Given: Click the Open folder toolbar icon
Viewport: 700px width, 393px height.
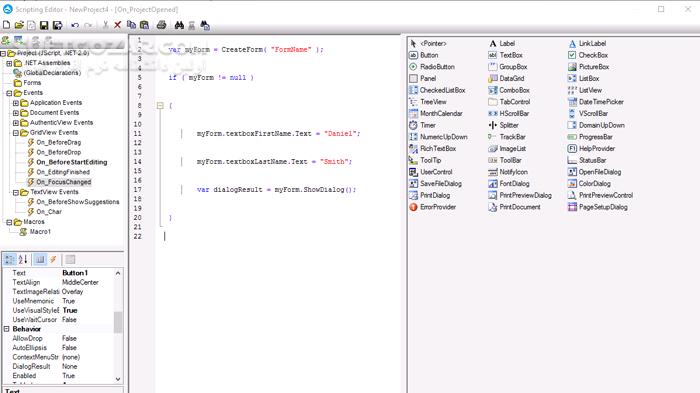Looking at the screenshot, I should (19, 25).
